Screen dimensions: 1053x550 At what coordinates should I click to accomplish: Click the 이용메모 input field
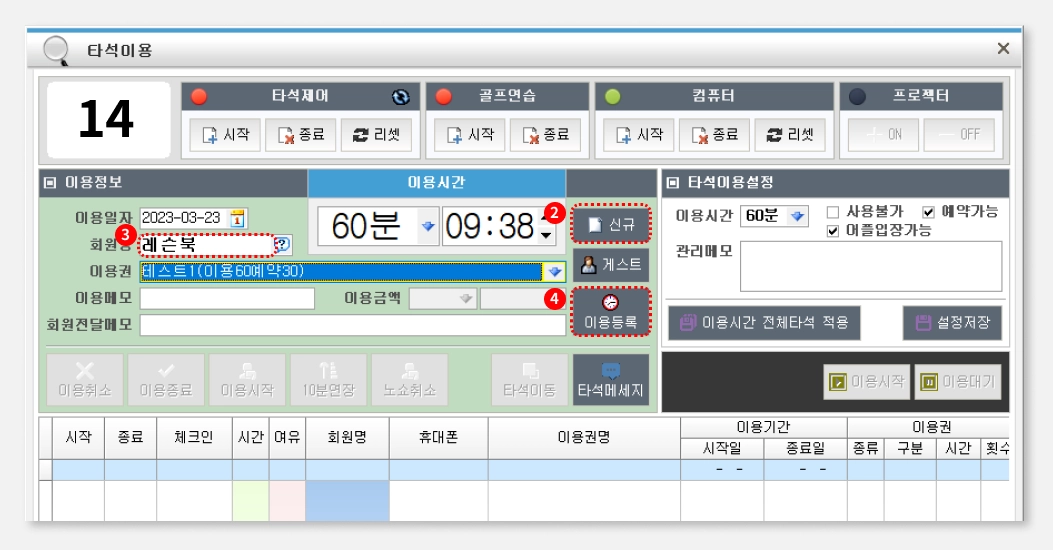point(227,298)
